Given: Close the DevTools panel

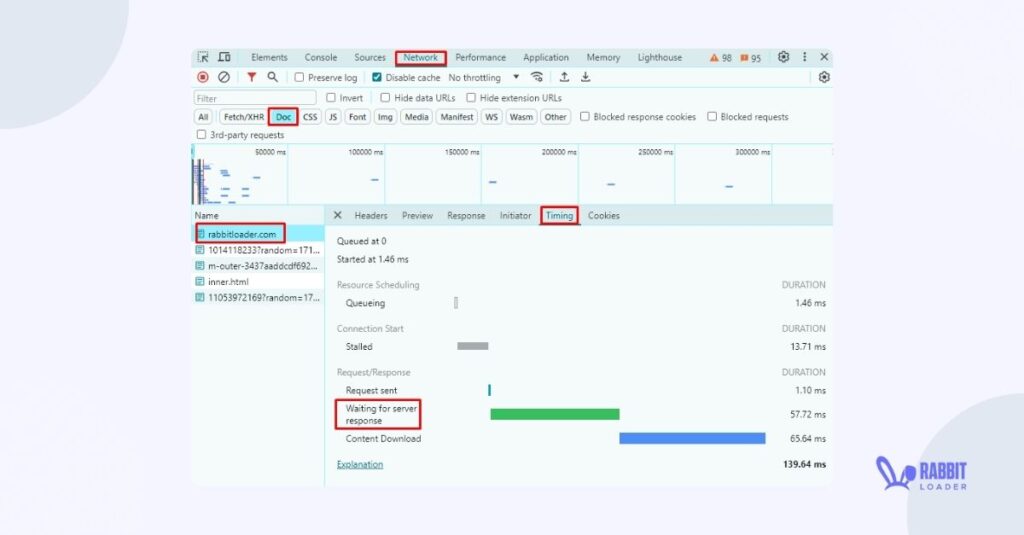Looking at the screenshot, I should coord(824,57).
